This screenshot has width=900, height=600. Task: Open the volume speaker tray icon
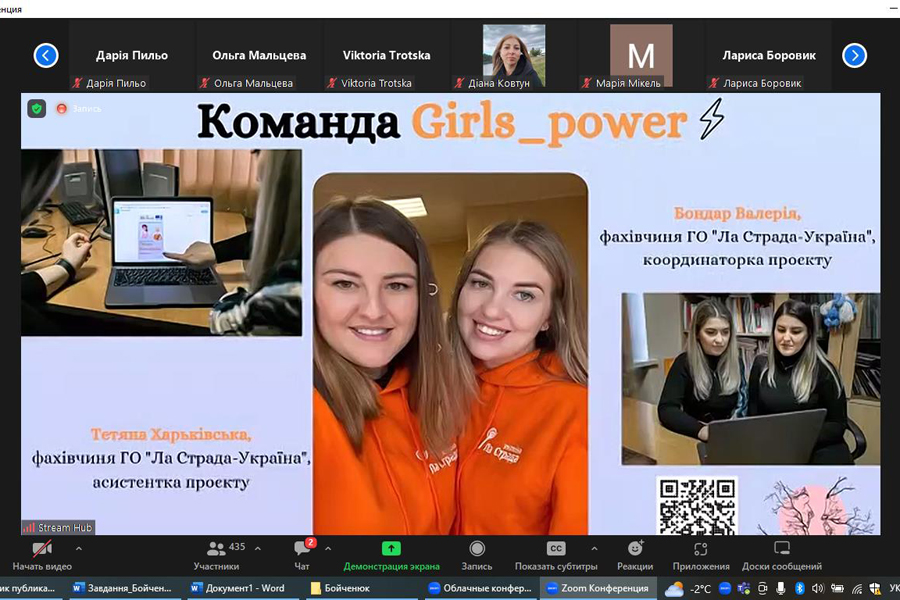point(818,589)
